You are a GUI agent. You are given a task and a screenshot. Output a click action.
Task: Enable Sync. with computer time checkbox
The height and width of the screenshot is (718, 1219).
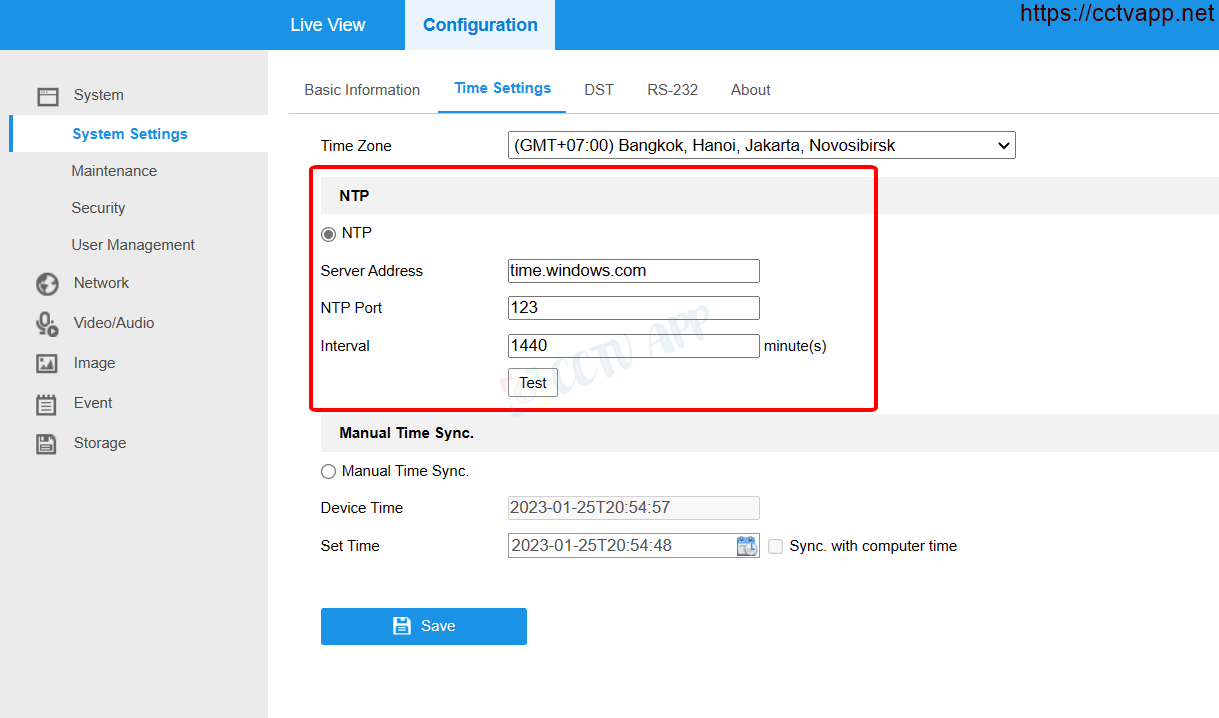[776, 547]
